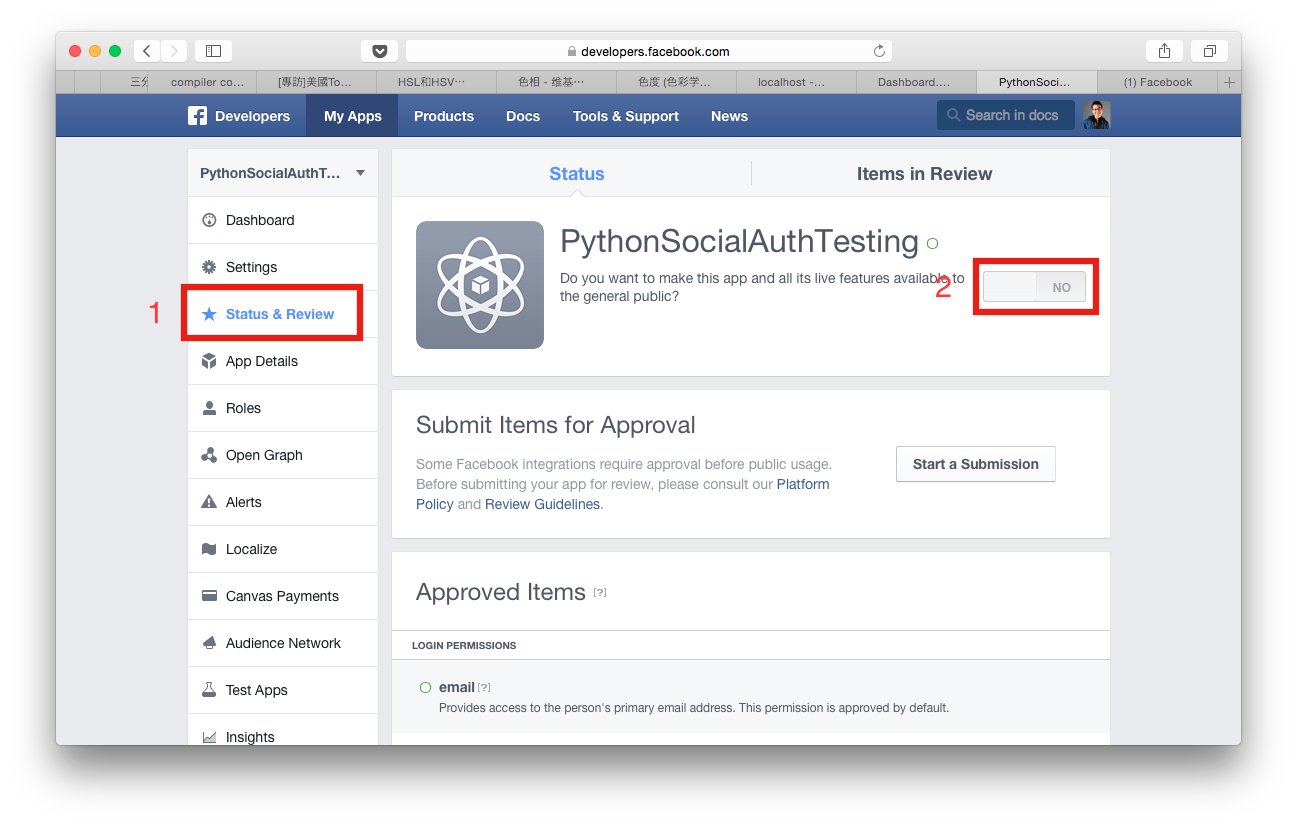Switch to the (1) Facebook browser tab

[x=1158, y=82]
